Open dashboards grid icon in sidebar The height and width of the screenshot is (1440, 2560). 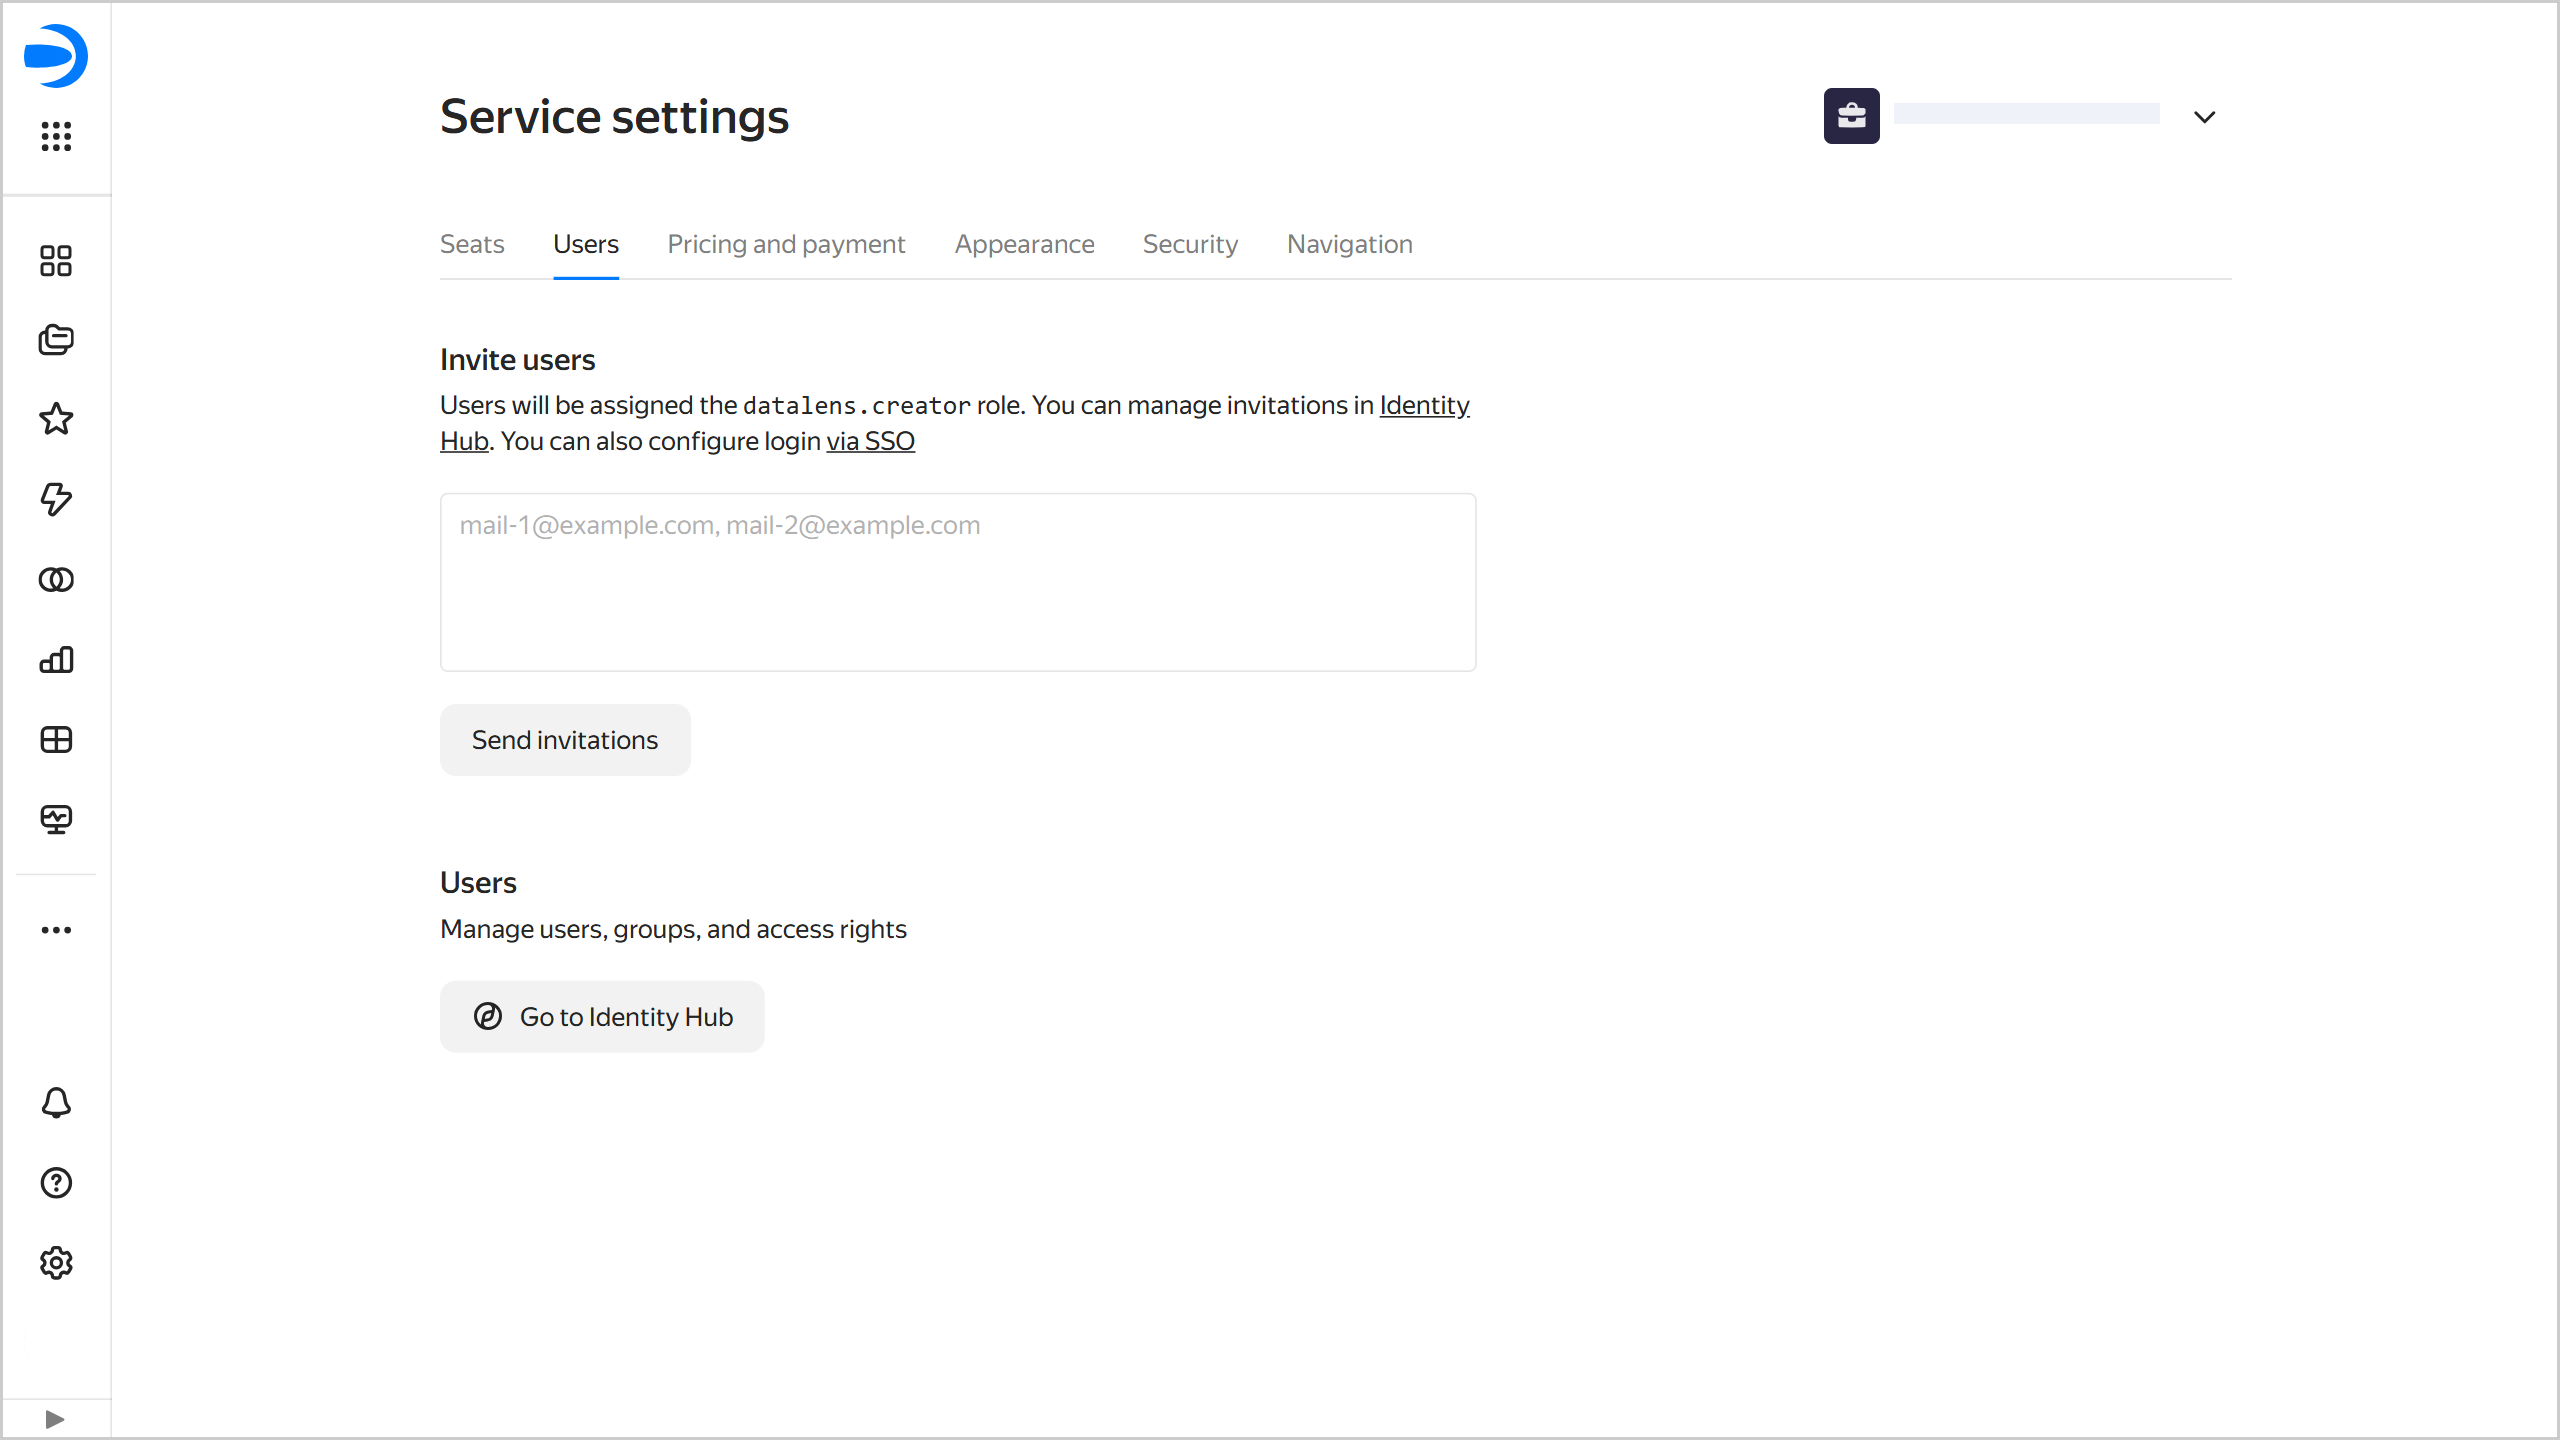pos(56,740)
